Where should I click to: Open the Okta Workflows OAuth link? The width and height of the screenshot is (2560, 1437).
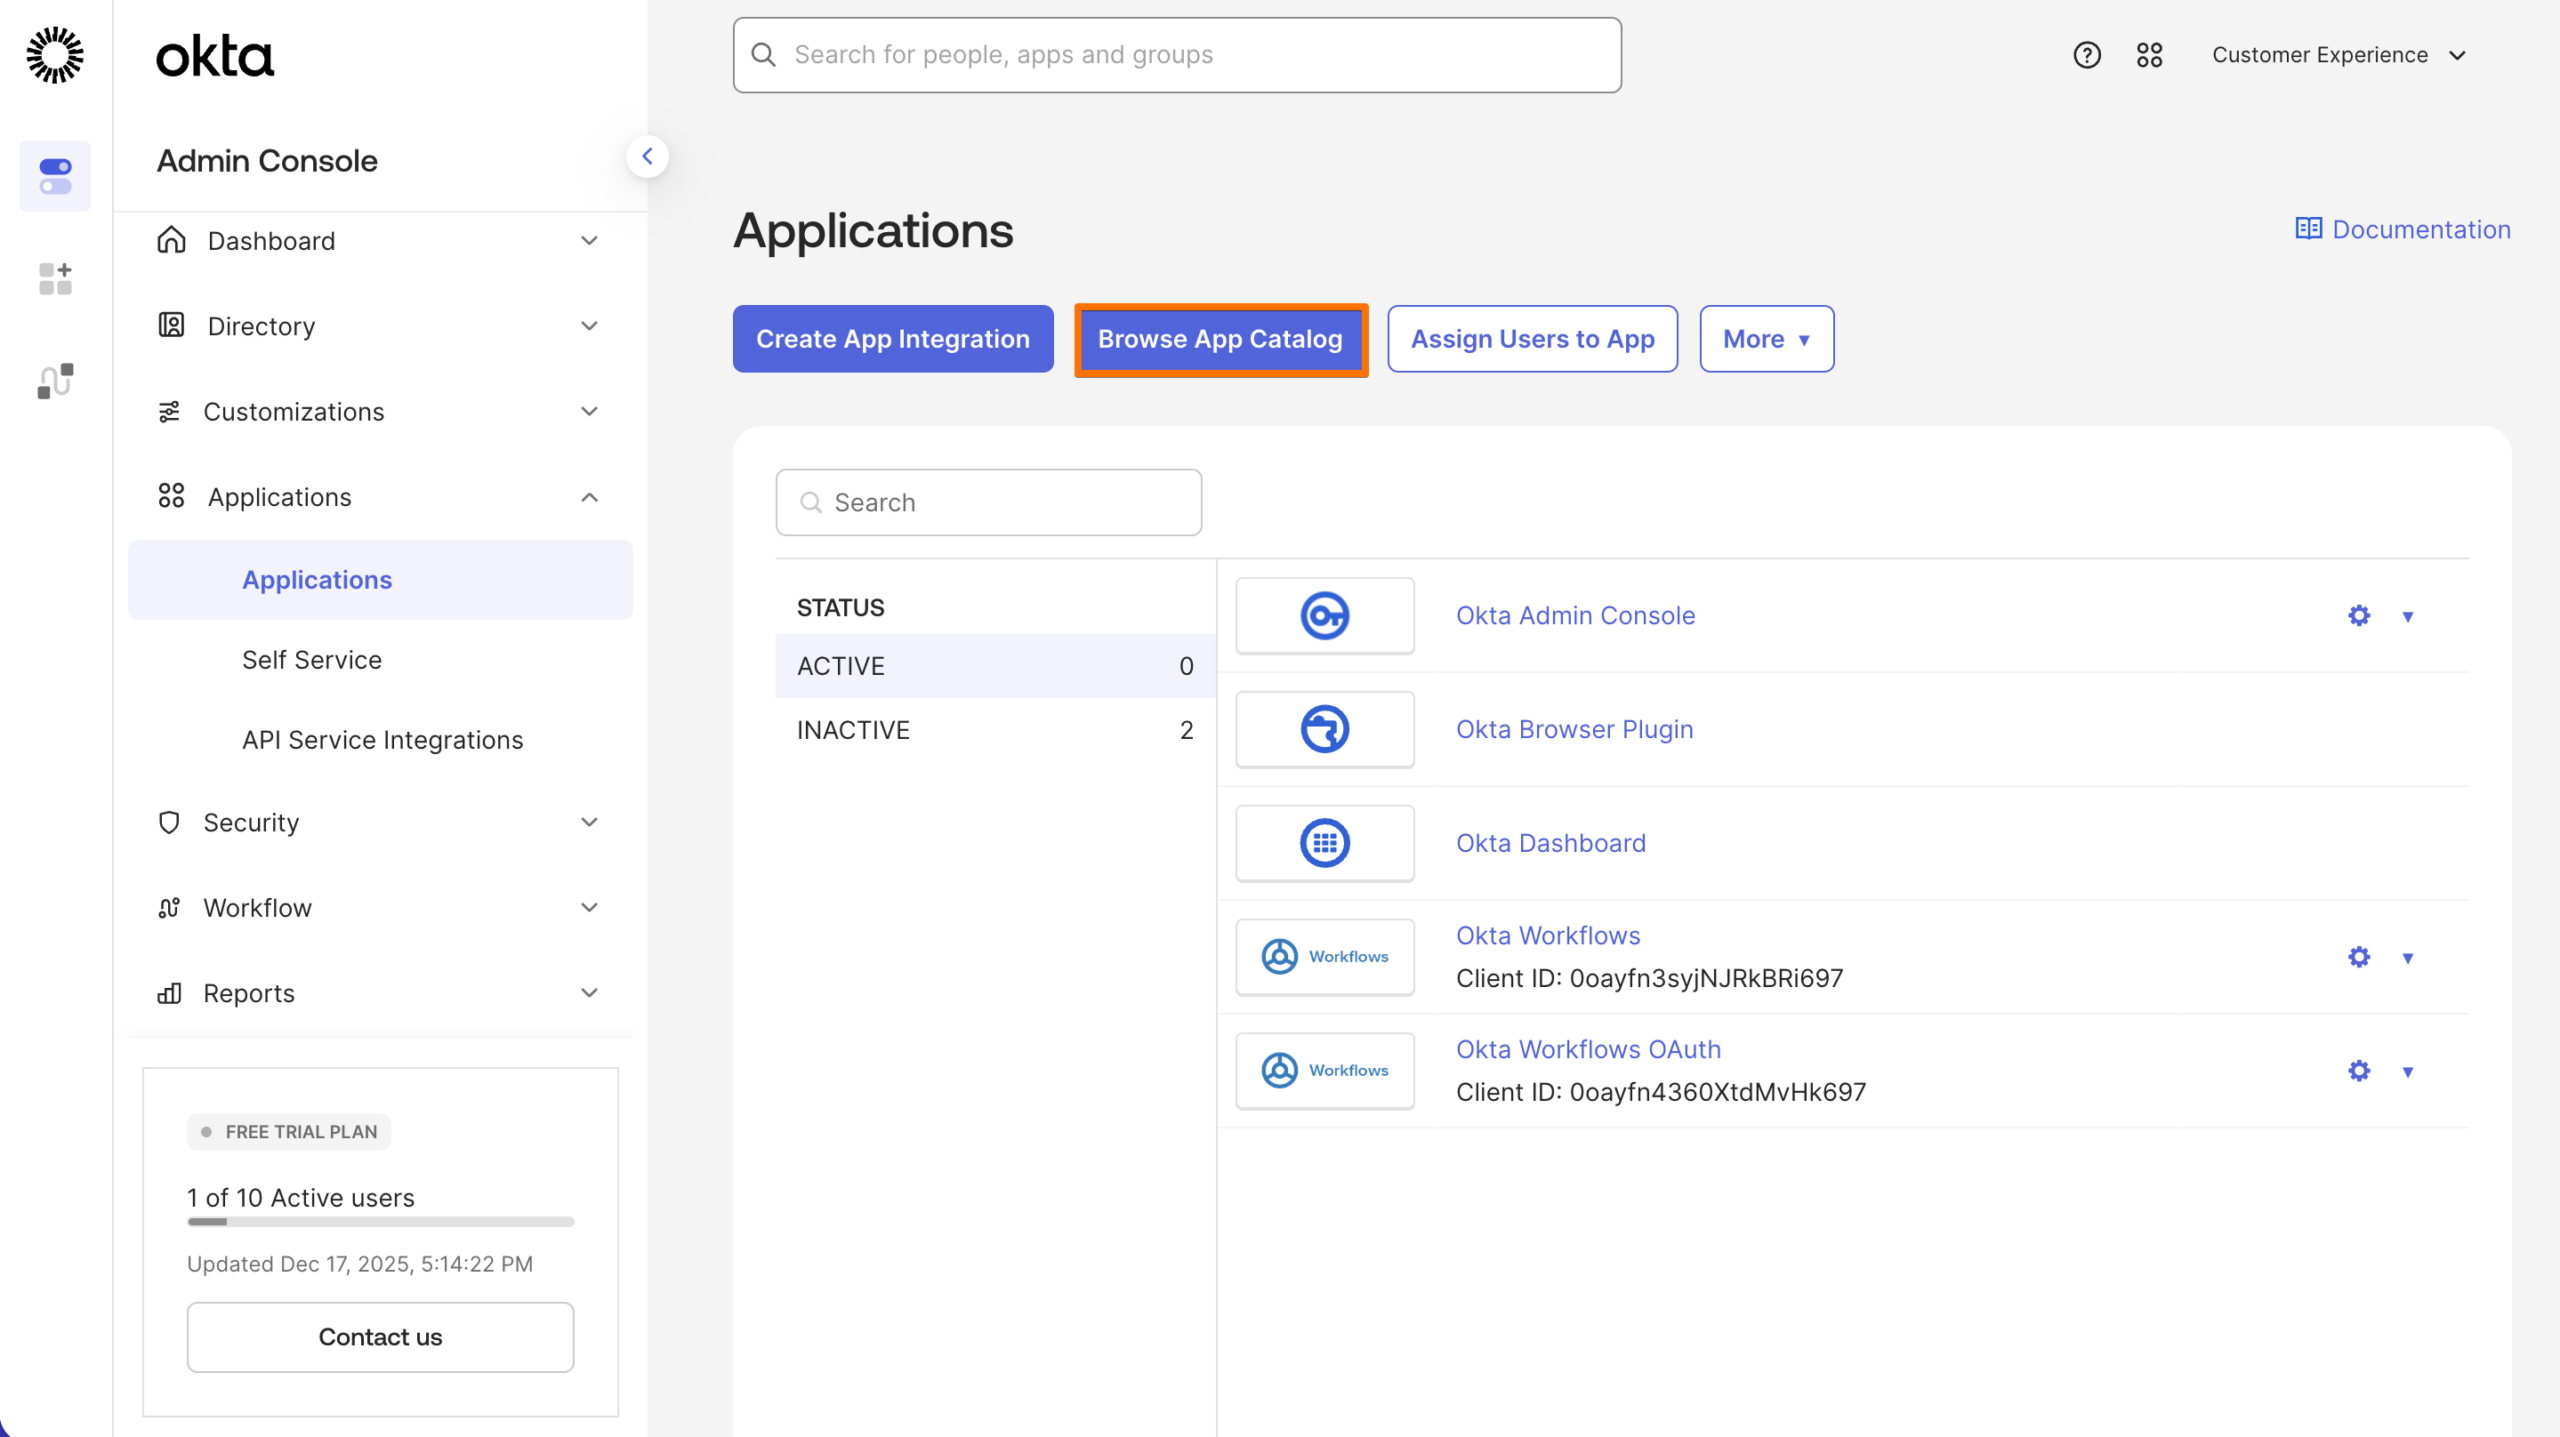point(1588,1048)
